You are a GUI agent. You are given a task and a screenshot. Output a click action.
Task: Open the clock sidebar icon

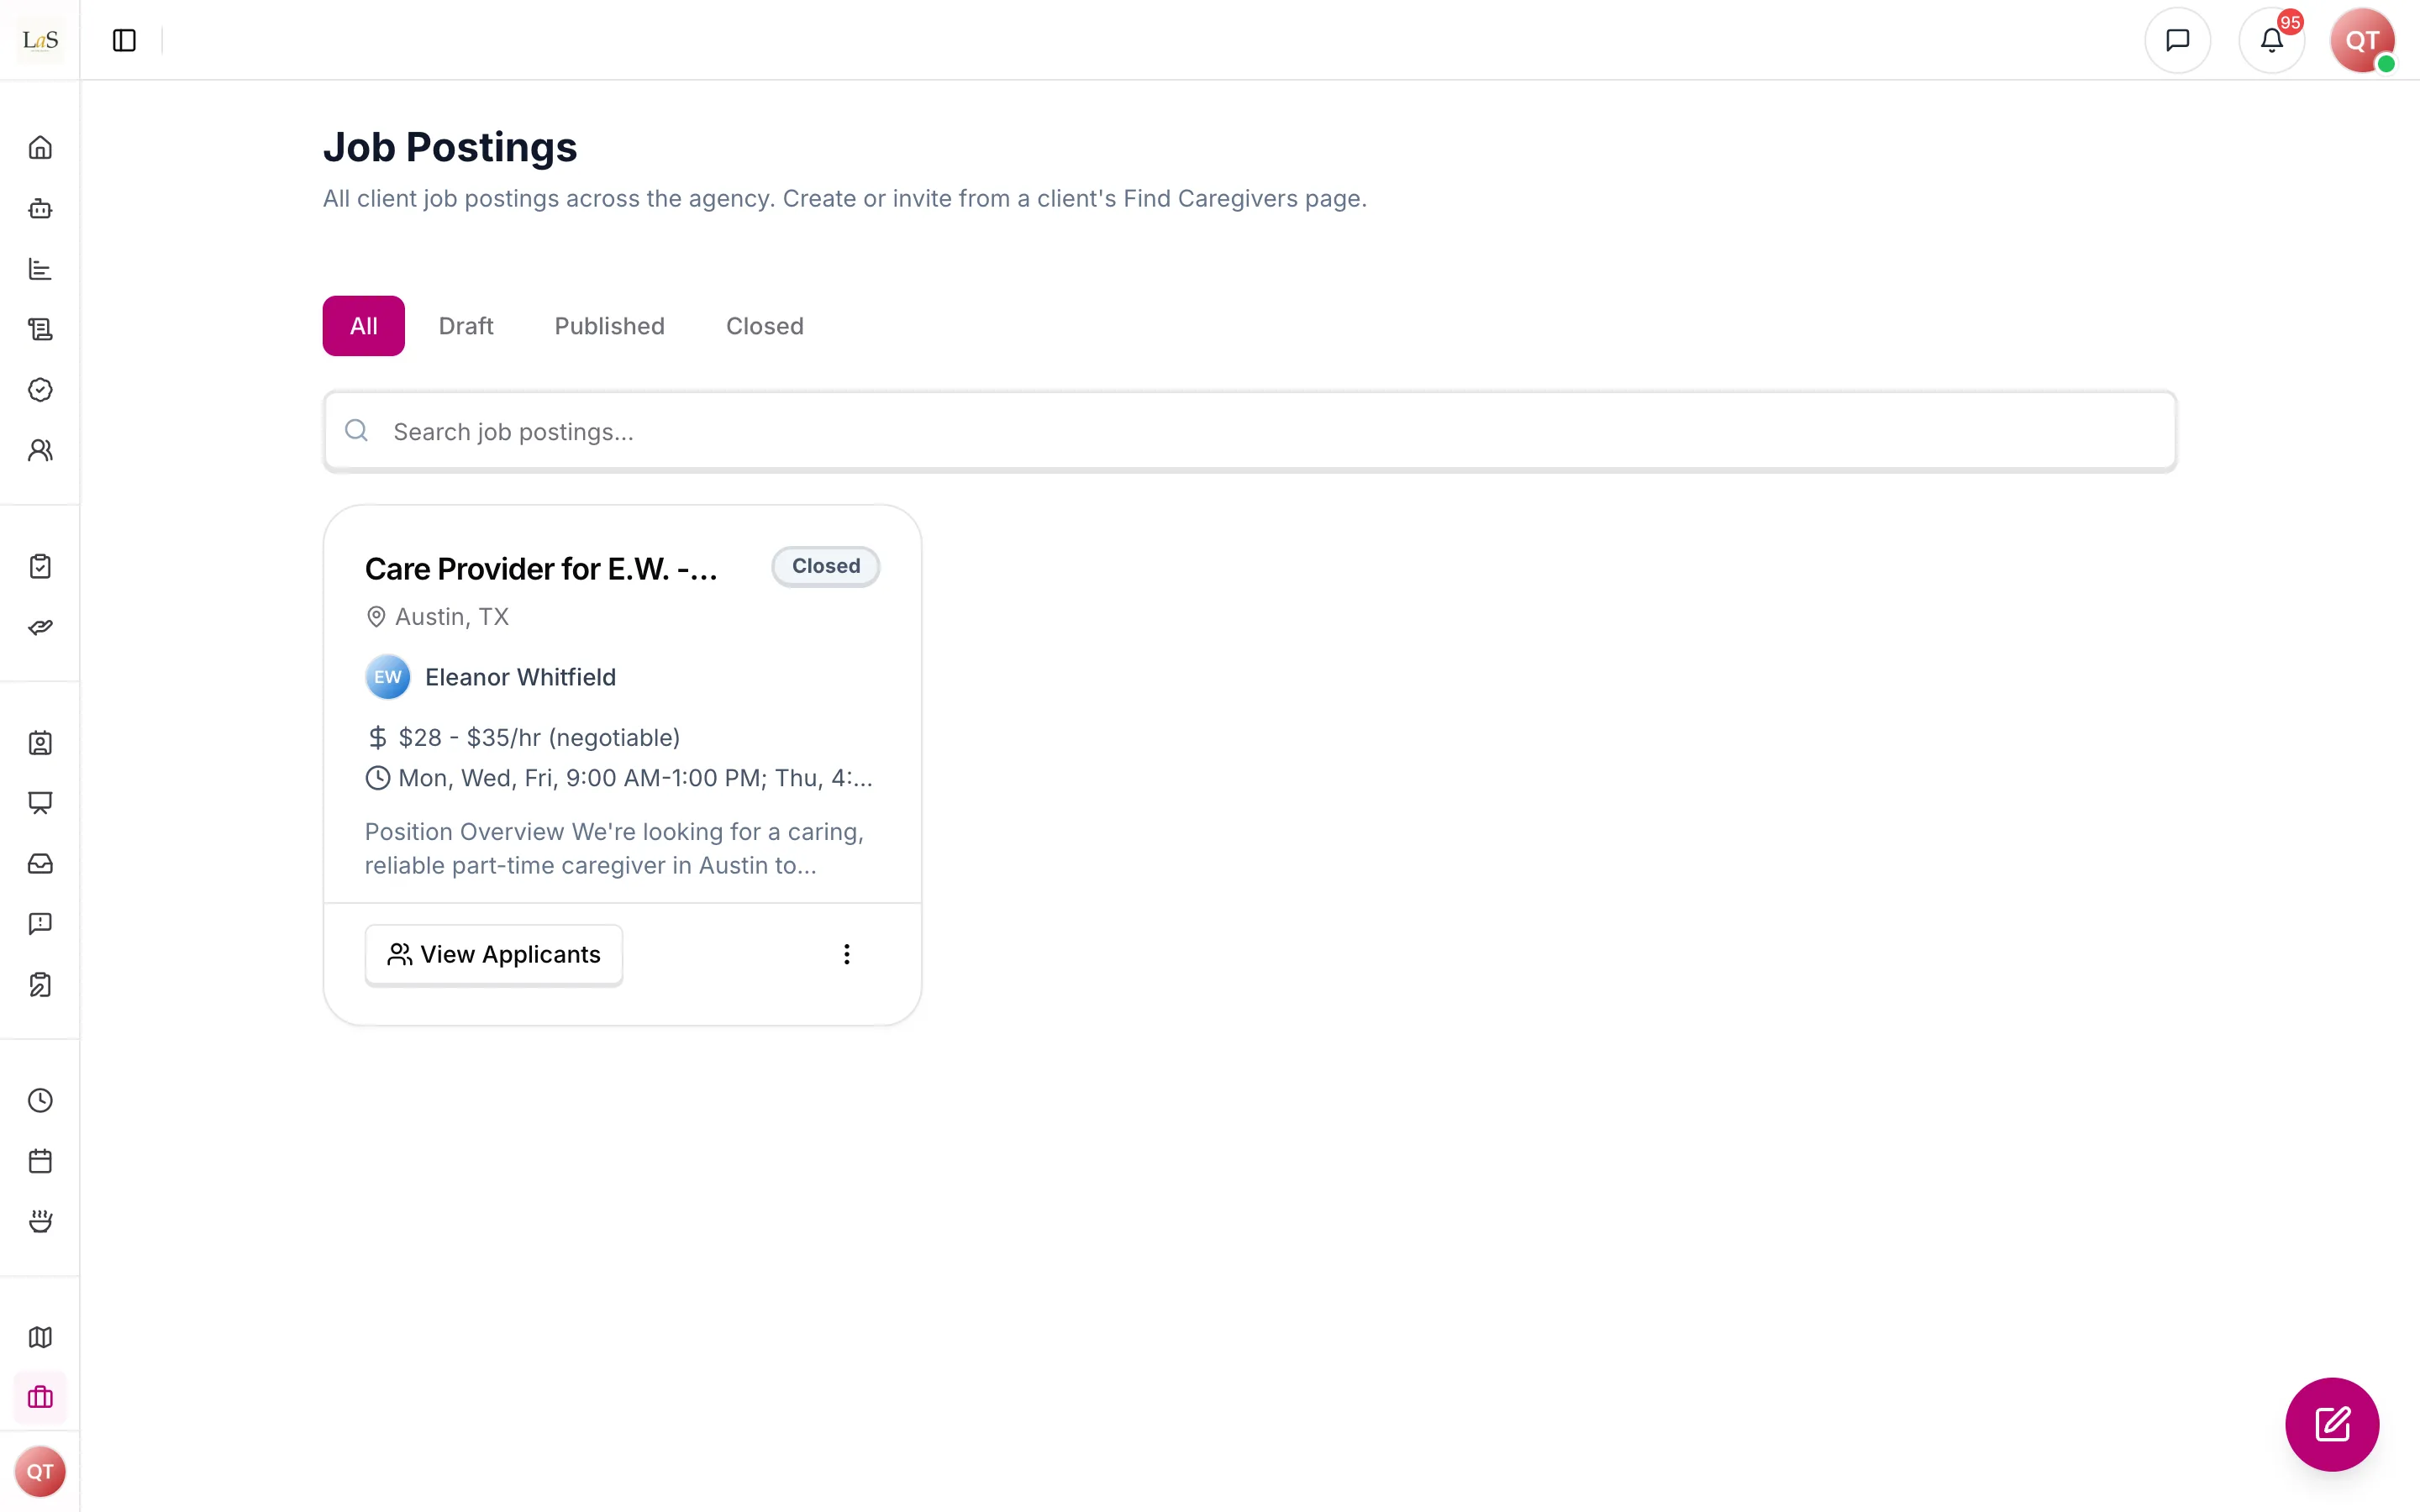(x=40, y=1101)
